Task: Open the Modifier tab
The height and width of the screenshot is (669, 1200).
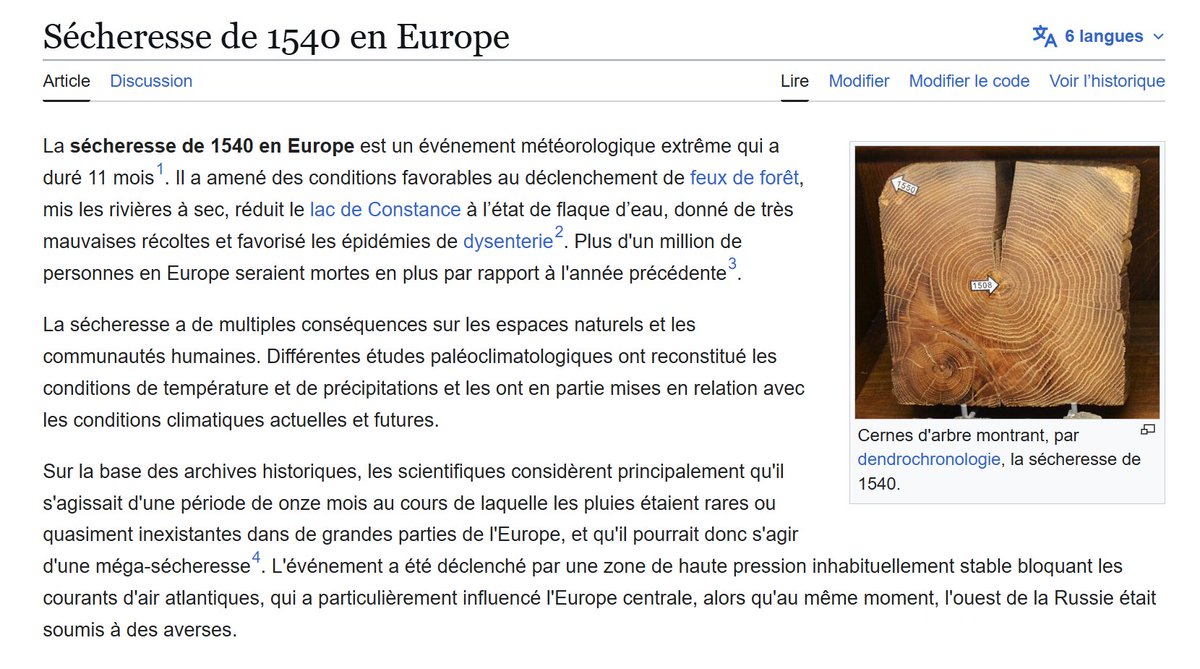Action: pyautogui.click(x=859, y=81)
